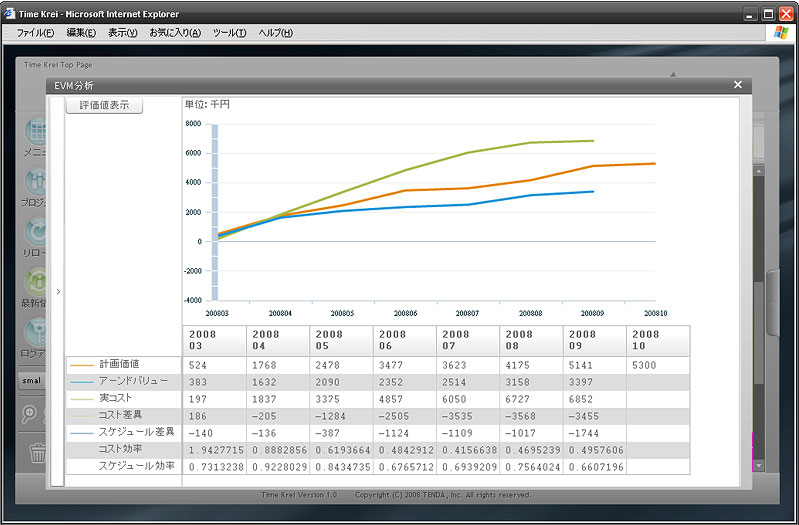Click the scroll down arrow at right edge
Image resolution: width=799 pixels, height=525 pixels.
pyautogui.click(x=758, y=465)
